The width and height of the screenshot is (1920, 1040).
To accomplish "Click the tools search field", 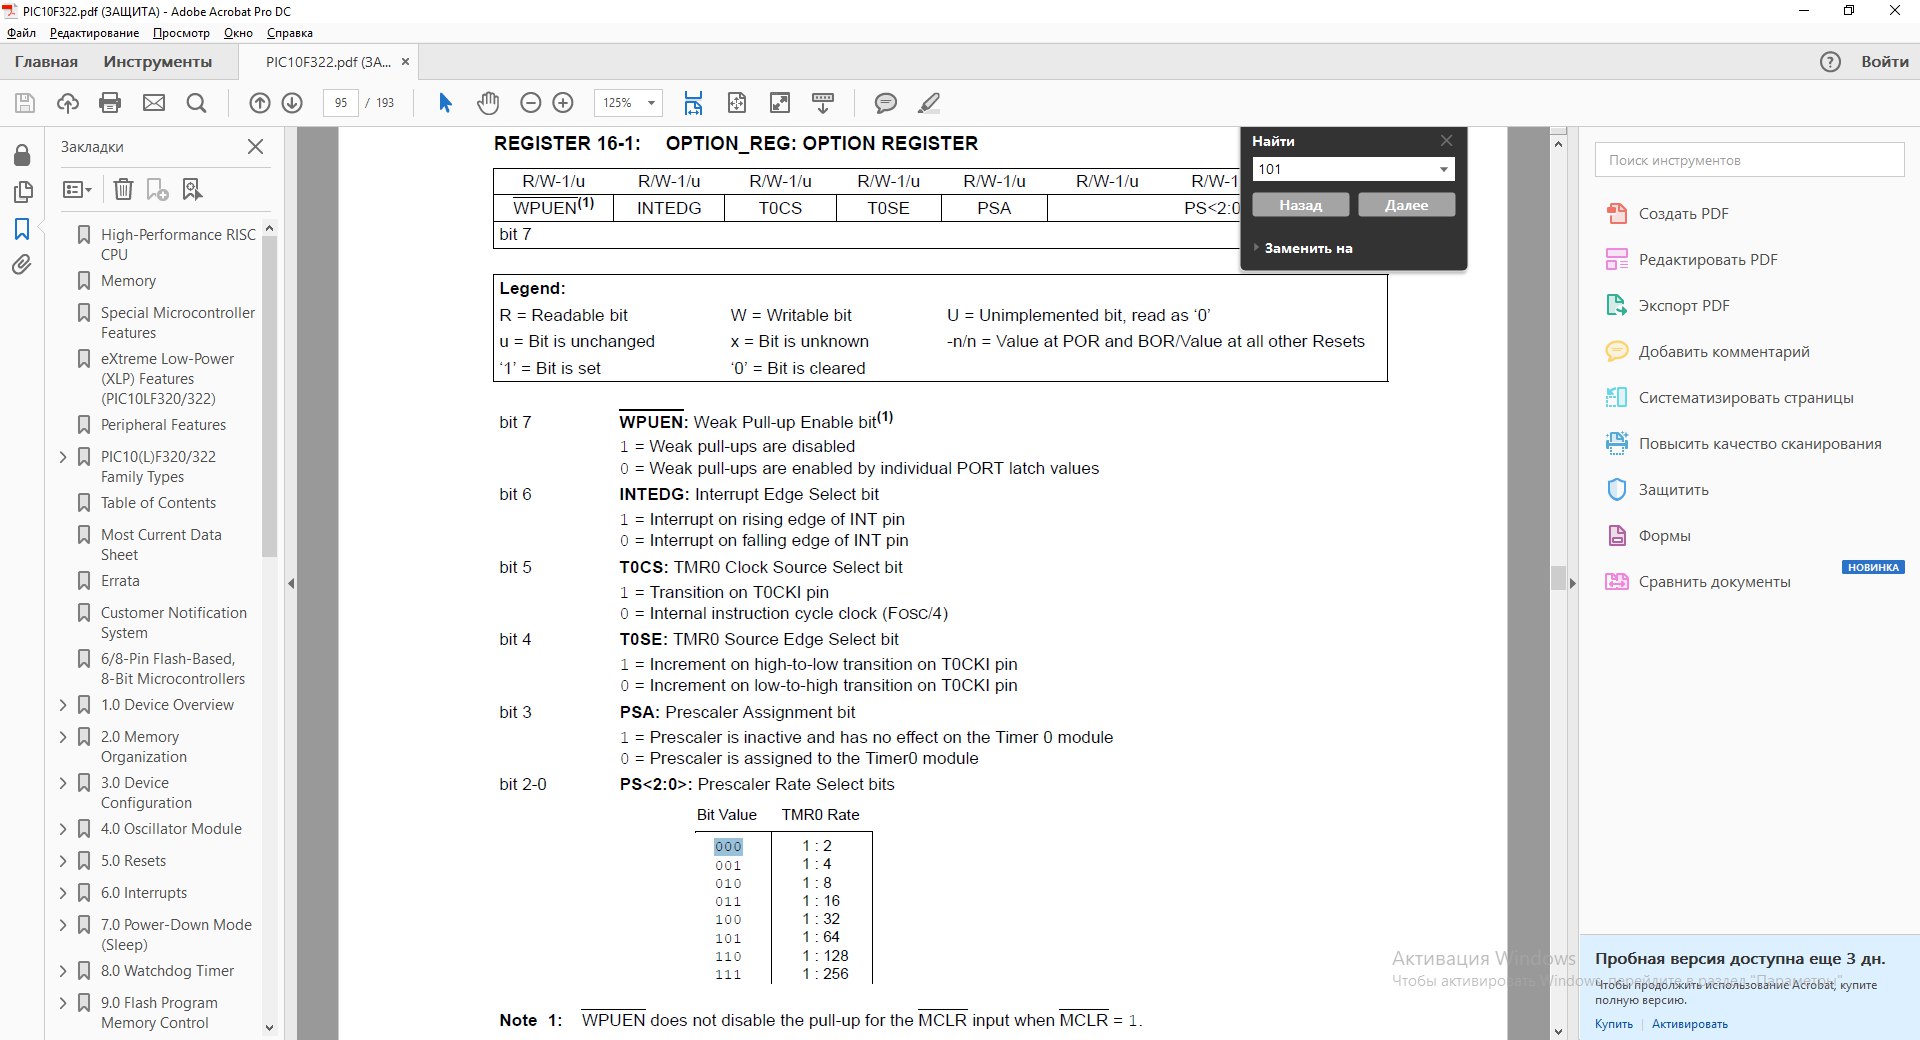I will pos(1749,160).
